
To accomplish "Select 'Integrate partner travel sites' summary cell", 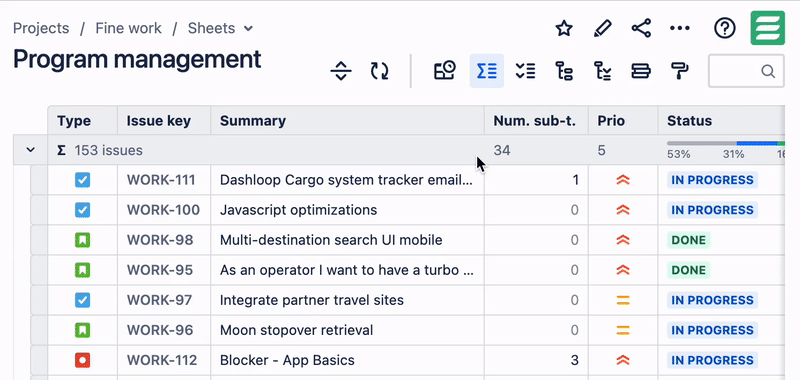I will coord(347,300).
